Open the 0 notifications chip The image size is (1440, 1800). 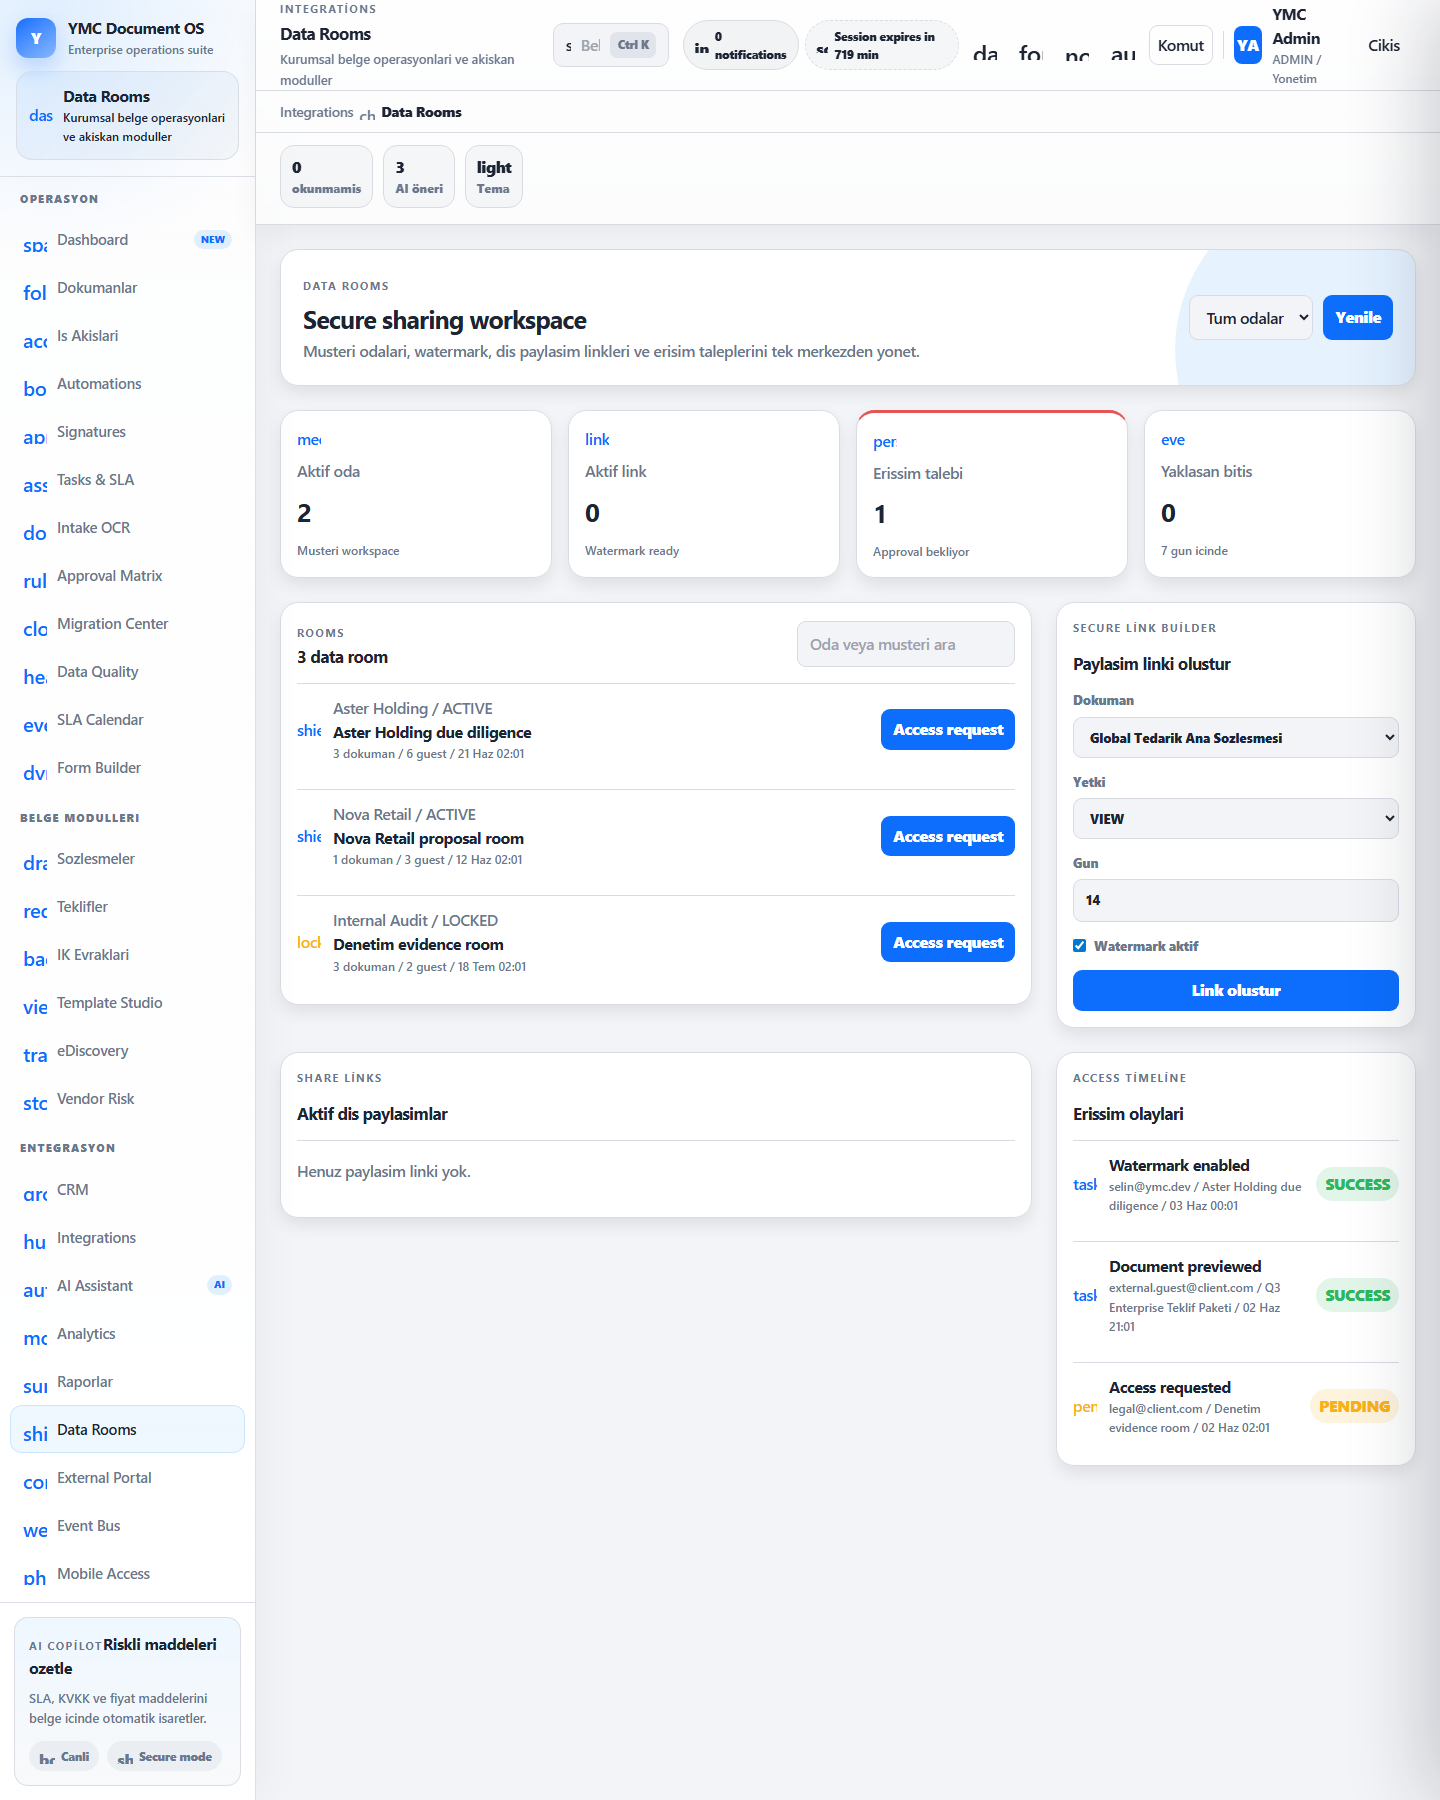tap(741, 45)
